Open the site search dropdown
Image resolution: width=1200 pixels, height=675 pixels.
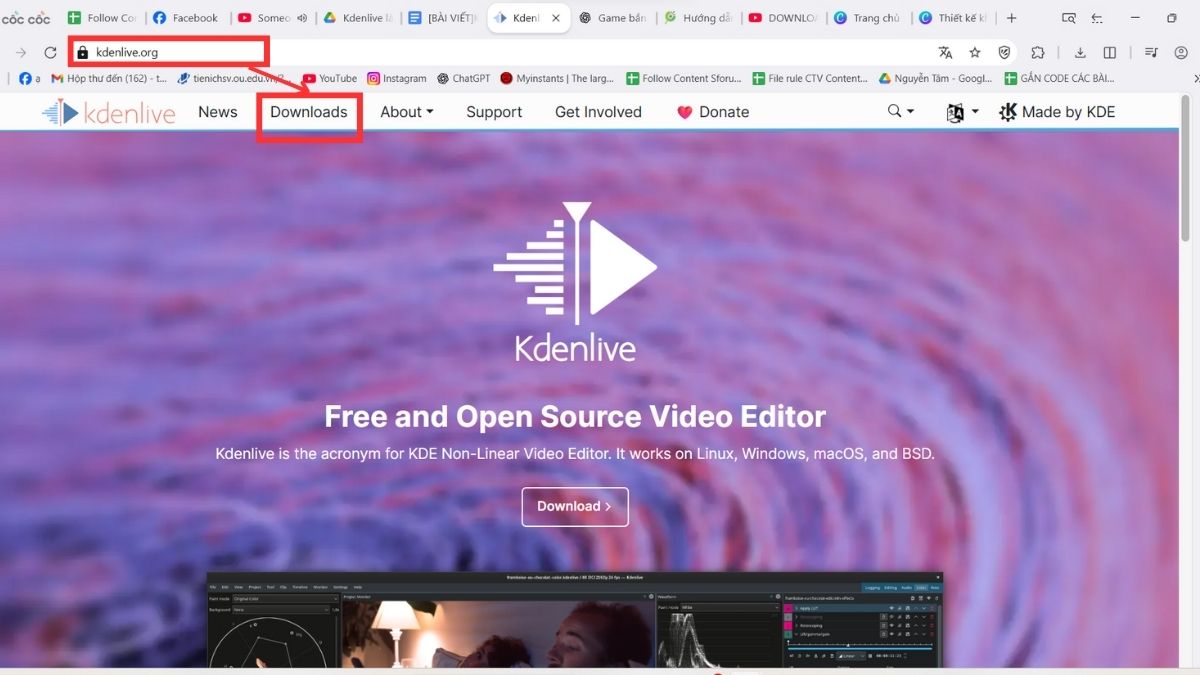[900, 111]
